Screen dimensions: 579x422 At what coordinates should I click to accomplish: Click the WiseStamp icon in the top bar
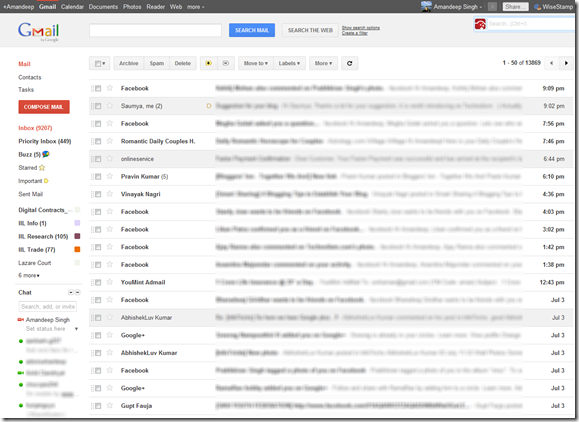click(x=537, y=7)
